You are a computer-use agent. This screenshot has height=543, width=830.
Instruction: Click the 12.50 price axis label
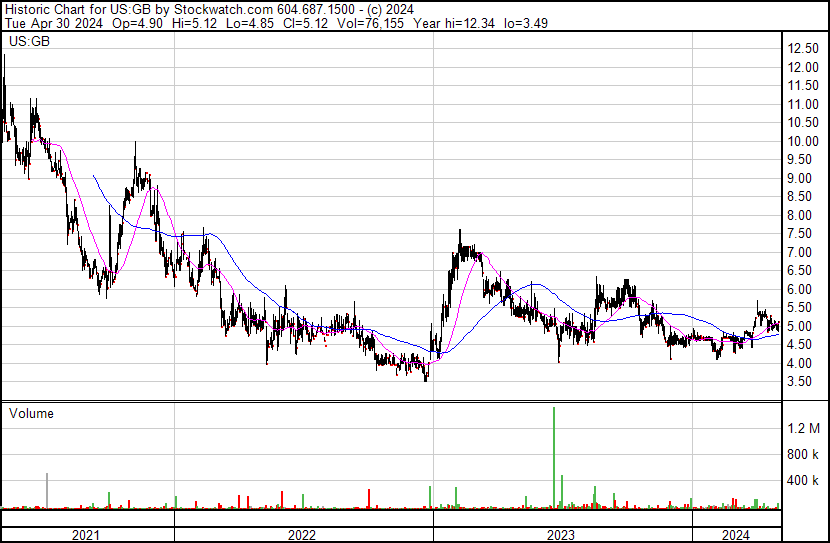coord(803,49)
